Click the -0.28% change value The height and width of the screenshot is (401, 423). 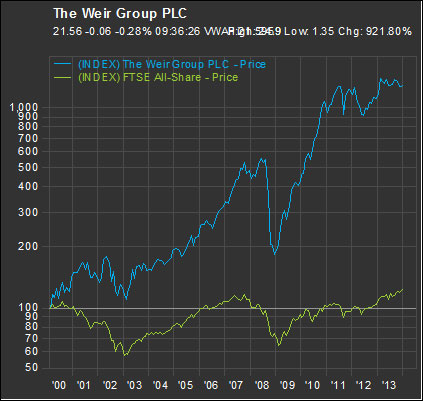point(133,32)
